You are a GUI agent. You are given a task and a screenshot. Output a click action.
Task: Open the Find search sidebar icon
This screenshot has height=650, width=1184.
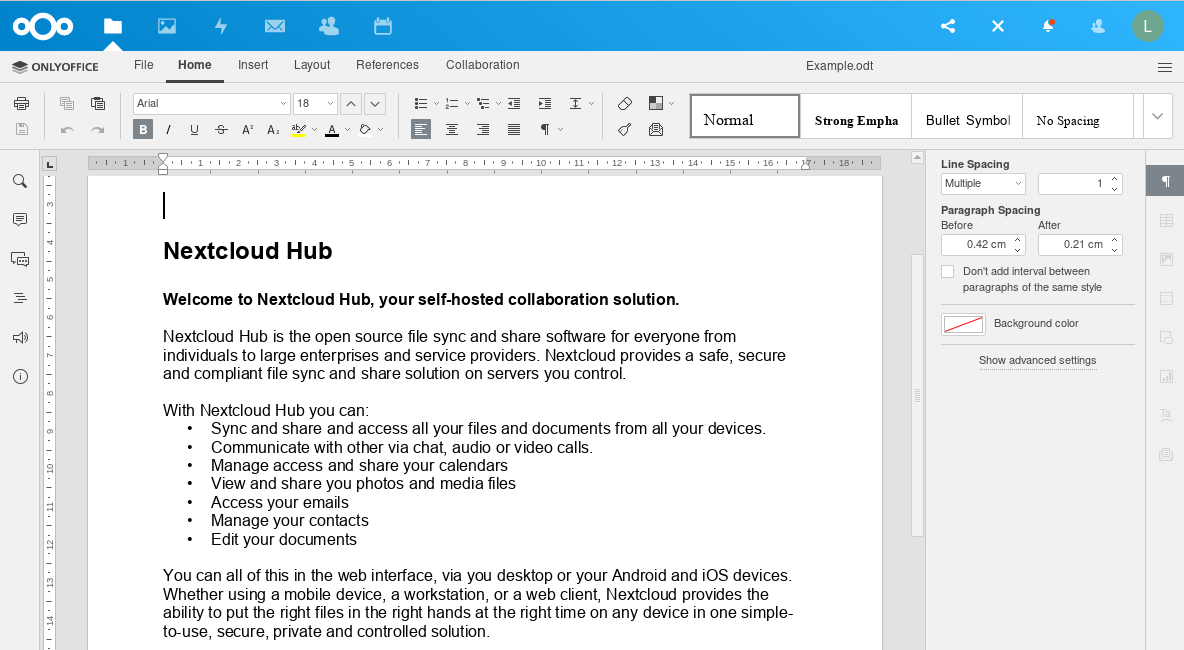(x=20, y=181)
